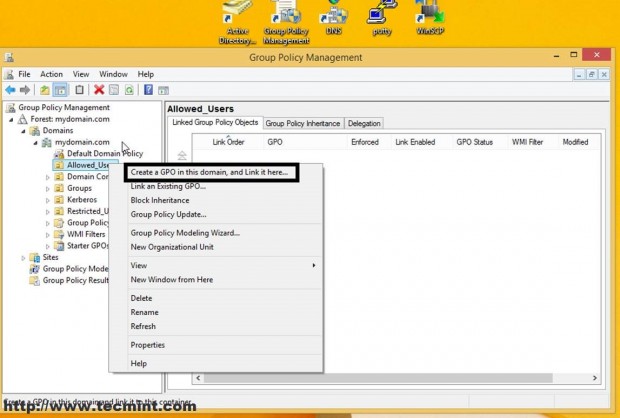The height and width of the screenshot is (418, 620).
Task: Switch to the Delegation tab
Action: pos(364,123)
